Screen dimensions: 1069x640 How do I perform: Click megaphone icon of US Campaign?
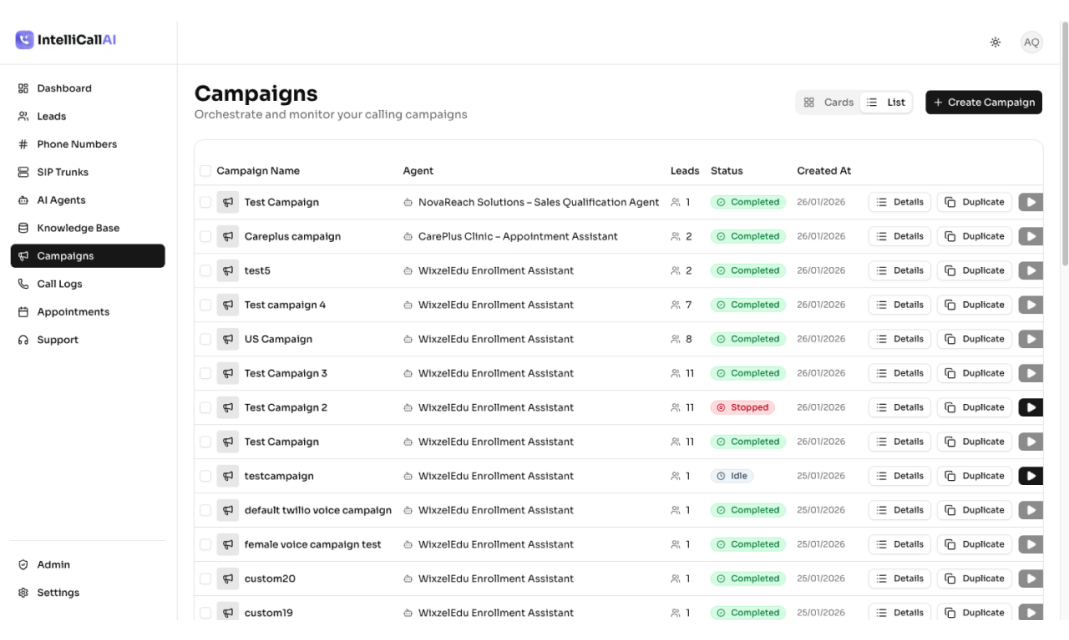[x=228, y=339]
